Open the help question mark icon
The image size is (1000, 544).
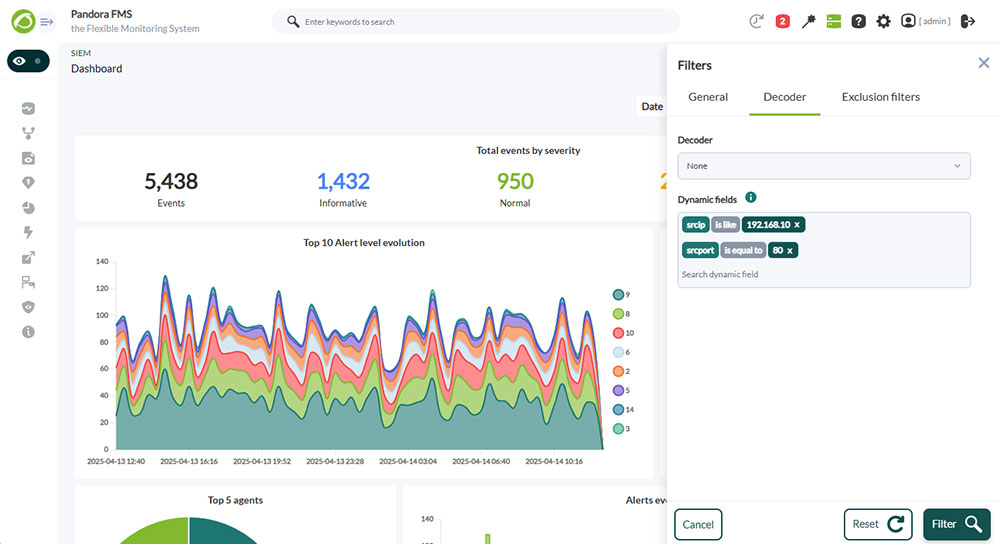tap(858, 22)
